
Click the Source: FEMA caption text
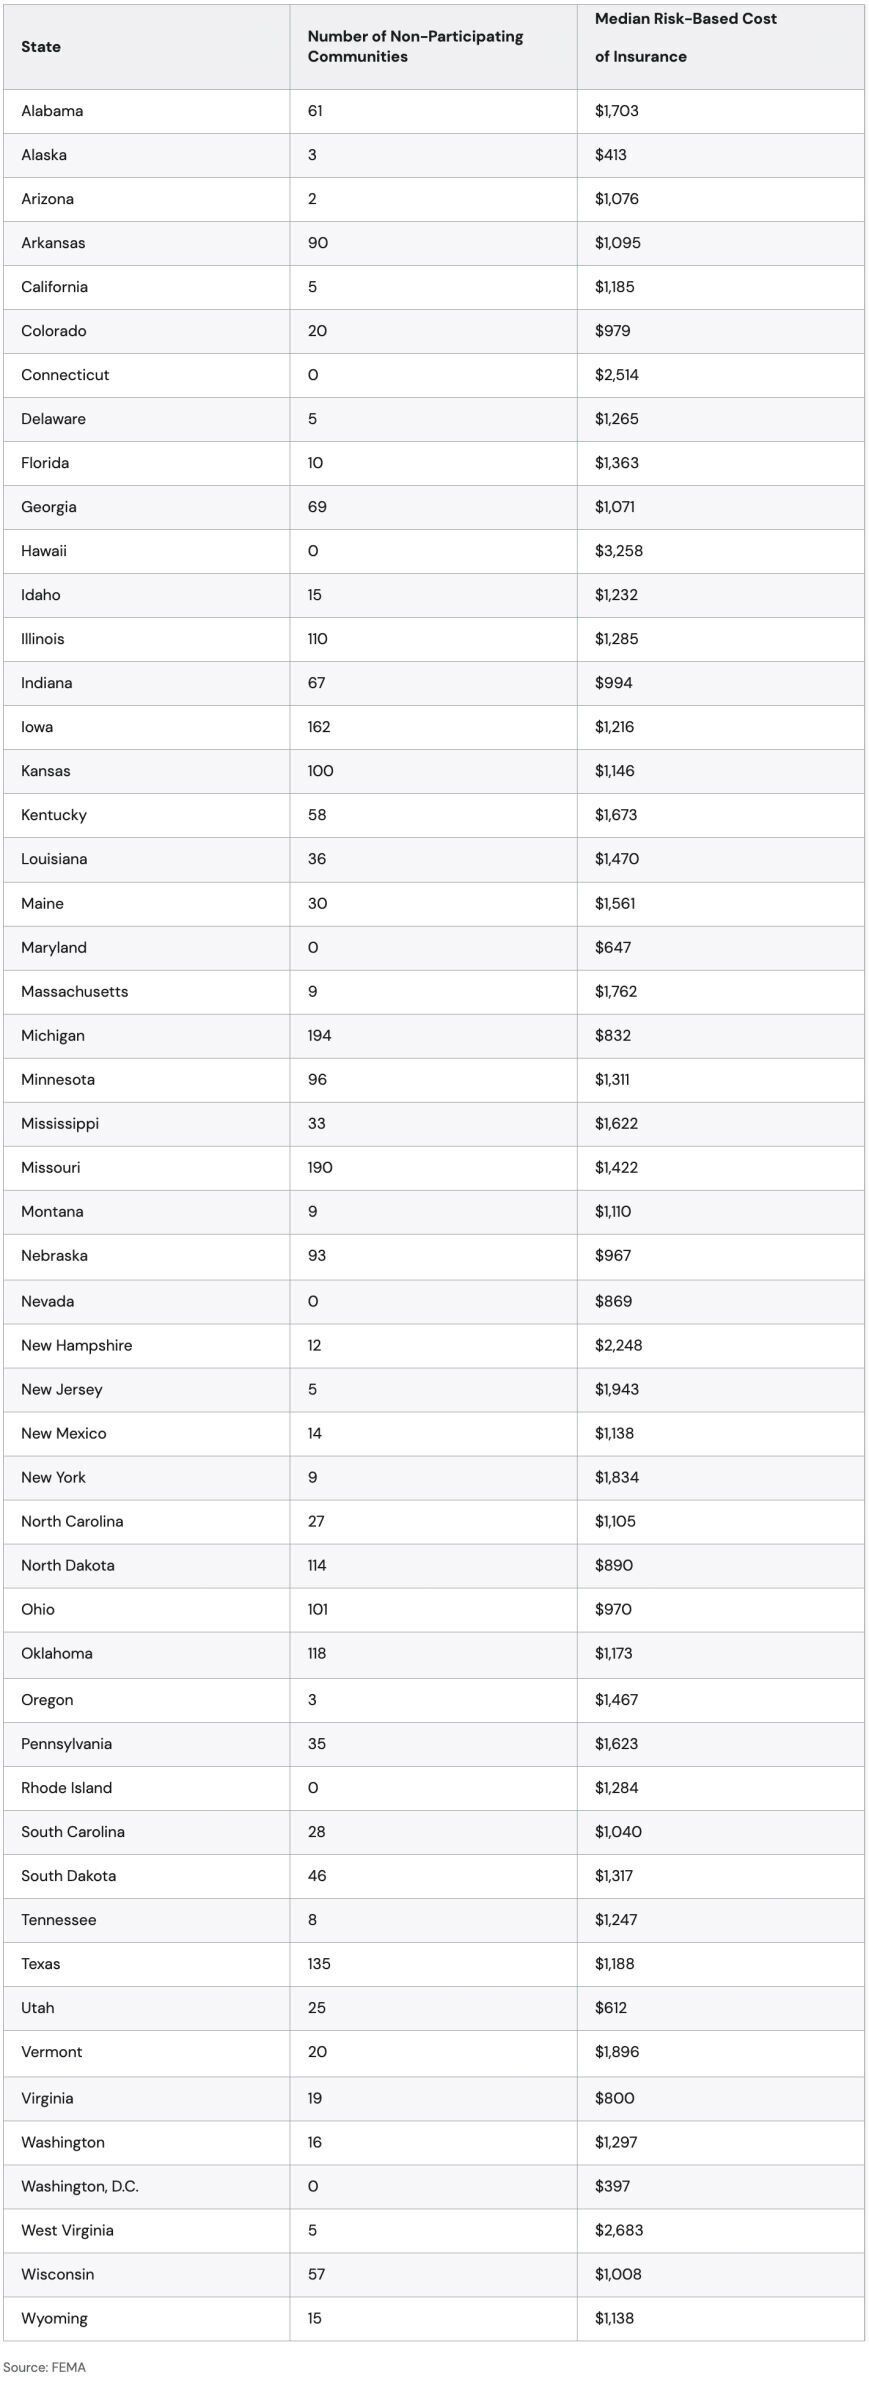(x=44, y=2367)
